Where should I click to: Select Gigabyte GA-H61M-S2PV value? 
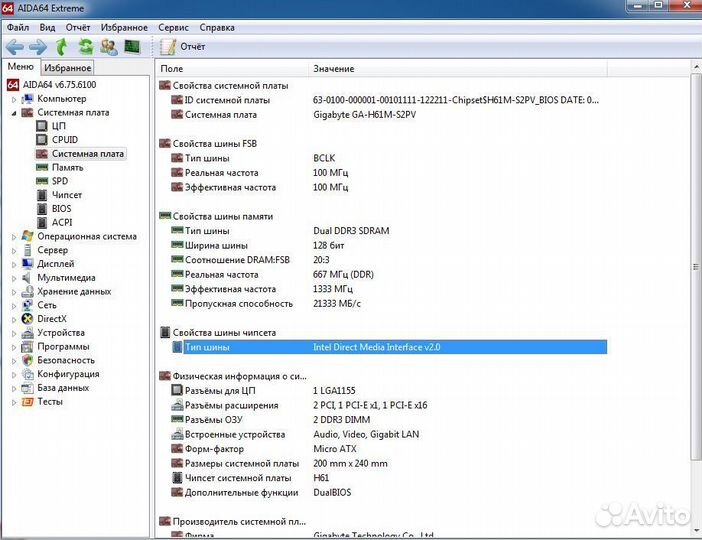(364, 115)
